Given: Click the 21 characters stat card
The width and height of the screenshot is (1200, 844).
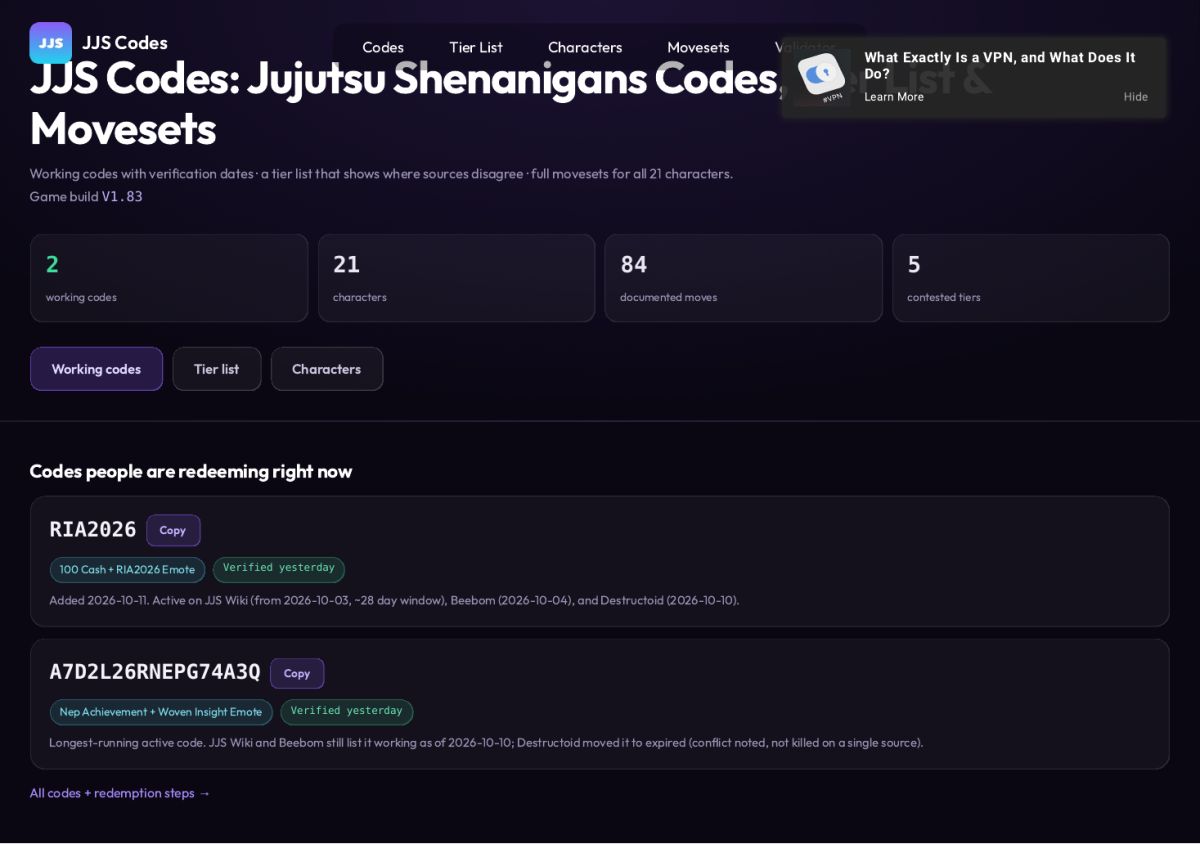Looking at the screenshot, I should click(456, 278).
